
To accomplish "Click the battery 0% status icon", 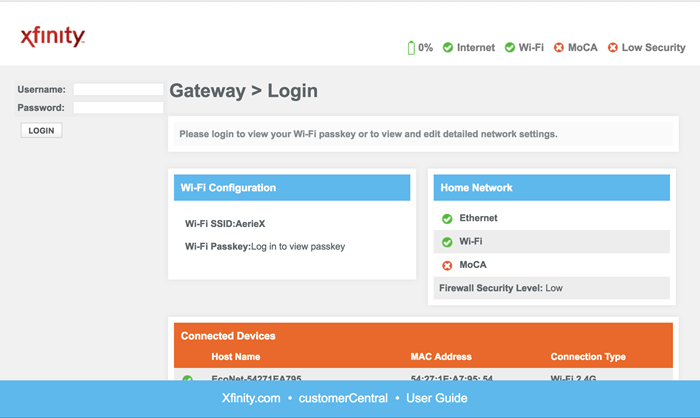I will point(411,48).
